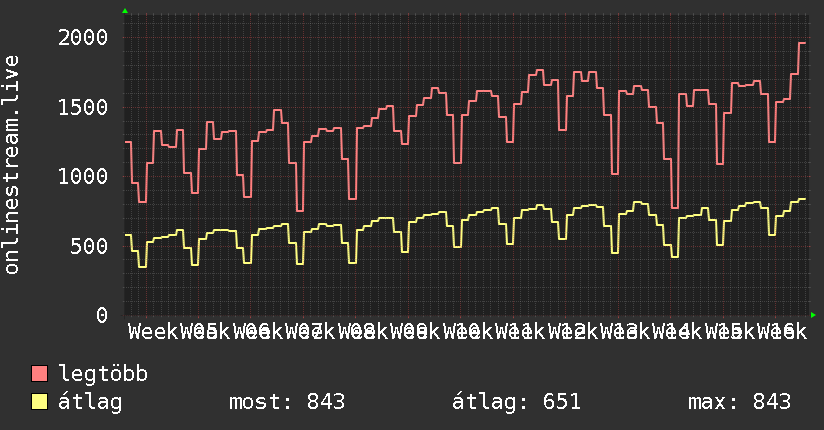This screenshot has width=824, height=430.
Task: Click the 2000 y-axis label
Action: pyautogui.click(x=83, y=38)
